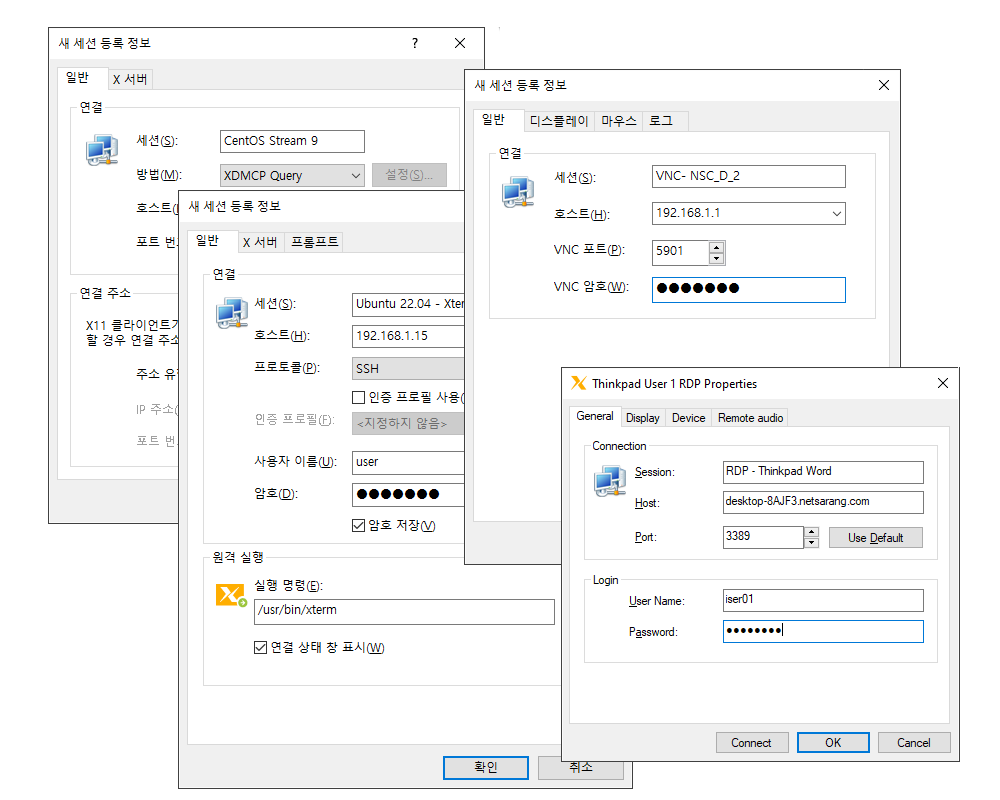The width and height of the screenshot is (1000, 800).
Task: Click the 사용자 이름 field containing user
Action: coord(408,463)
